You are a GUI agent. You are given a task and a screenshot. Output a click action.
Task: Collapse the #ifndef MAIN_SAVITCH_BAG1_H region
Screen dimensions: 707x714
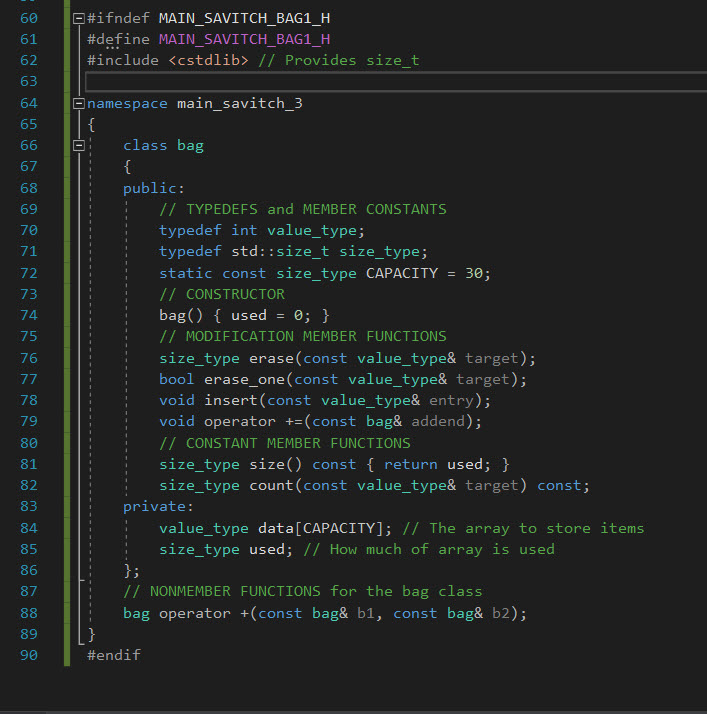[x=79, y=18]
